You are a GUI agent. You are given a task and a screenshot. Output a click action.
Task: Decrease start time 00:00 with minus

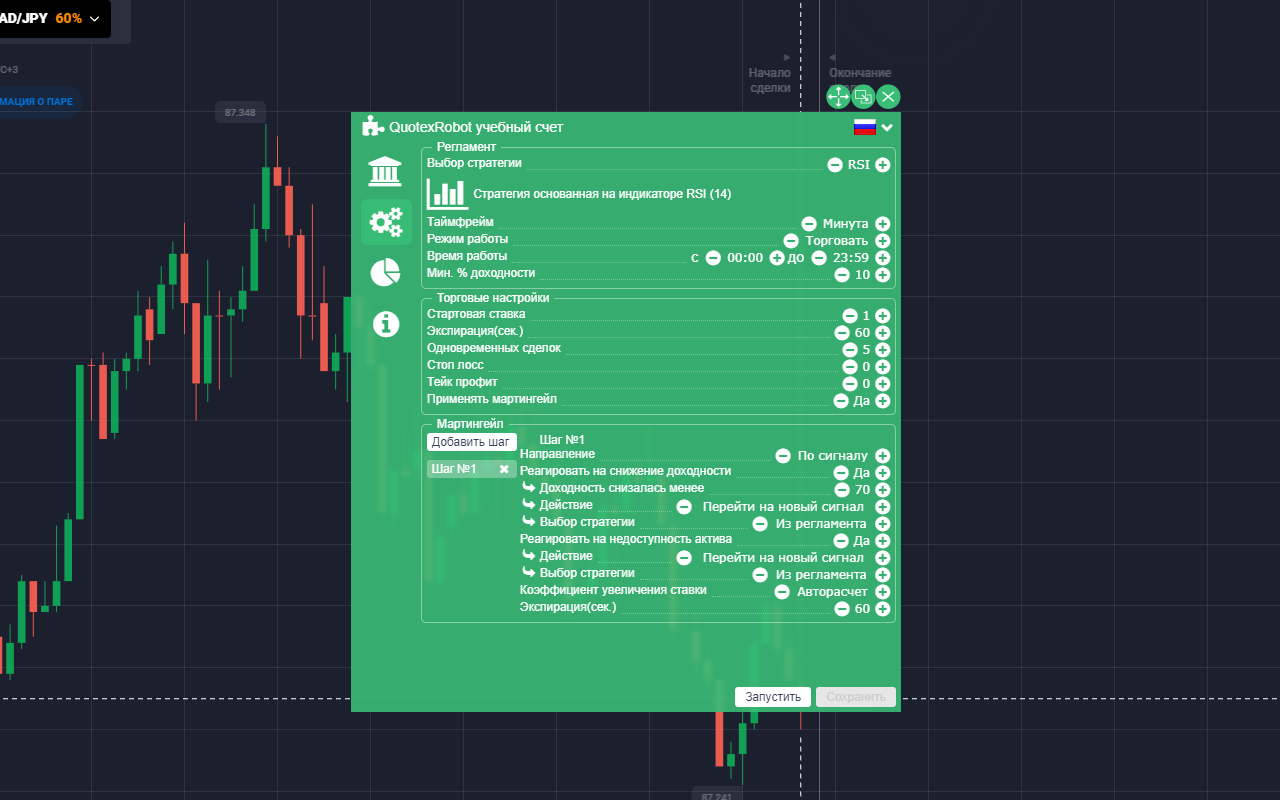713,258
